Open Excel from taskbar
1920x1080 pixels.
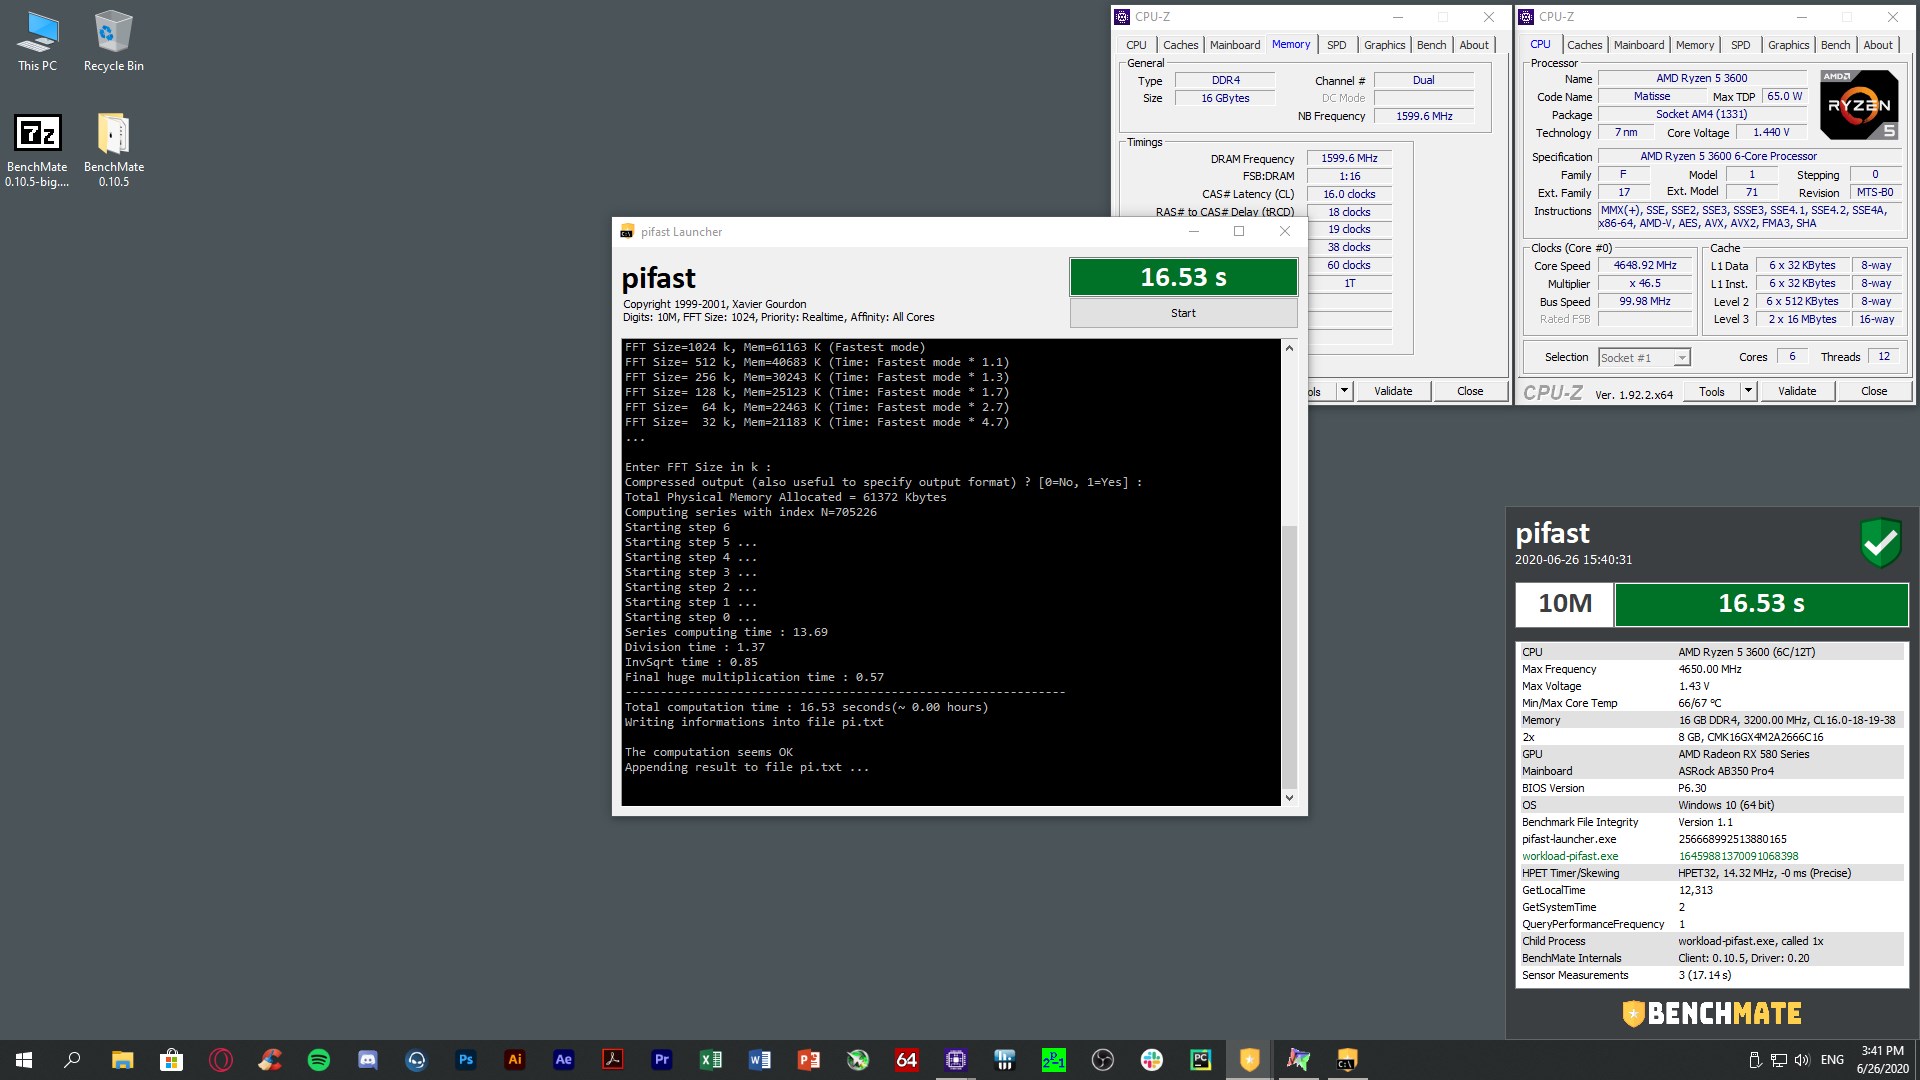(x=710, y=1060)
